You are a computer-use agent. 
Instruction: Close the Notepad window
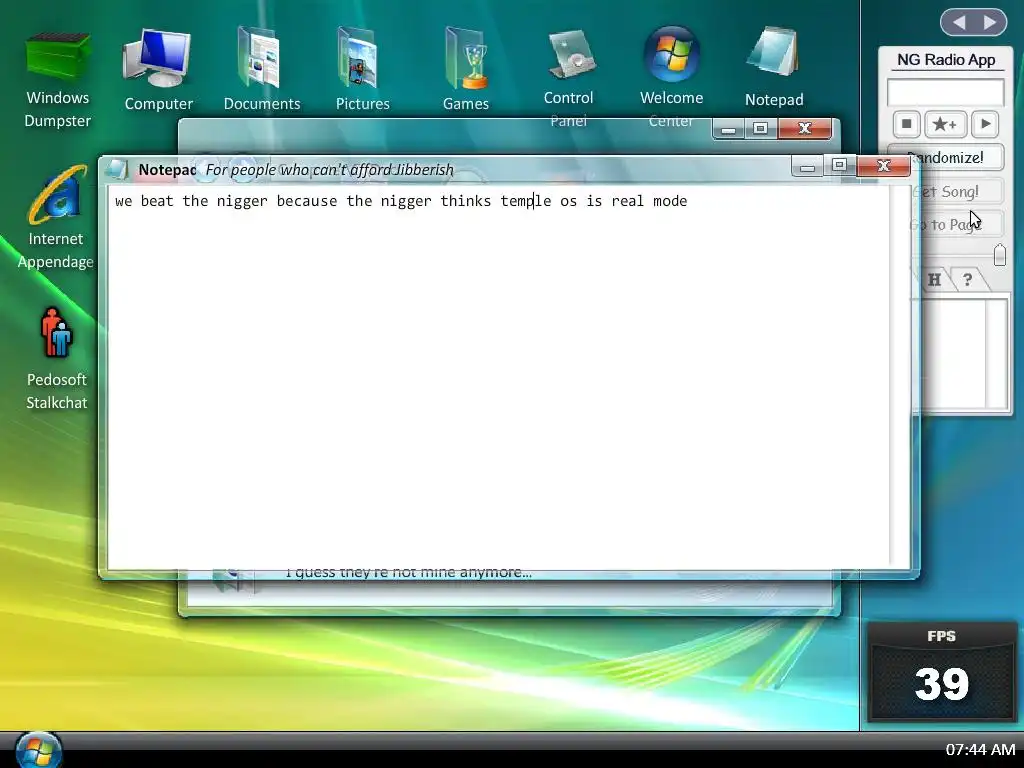[x=884, y=166]
